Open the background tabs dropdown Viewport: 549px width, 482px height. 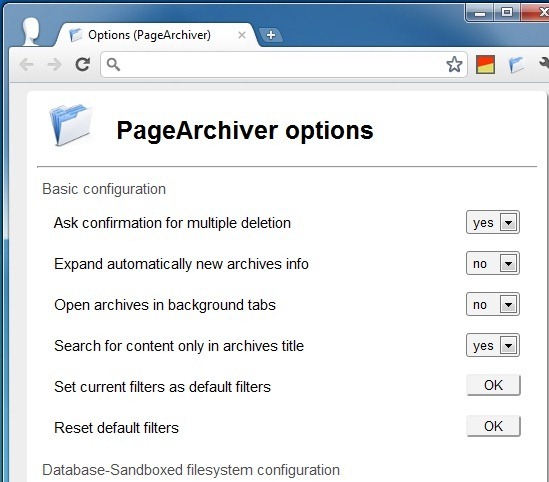coord(493,304)
